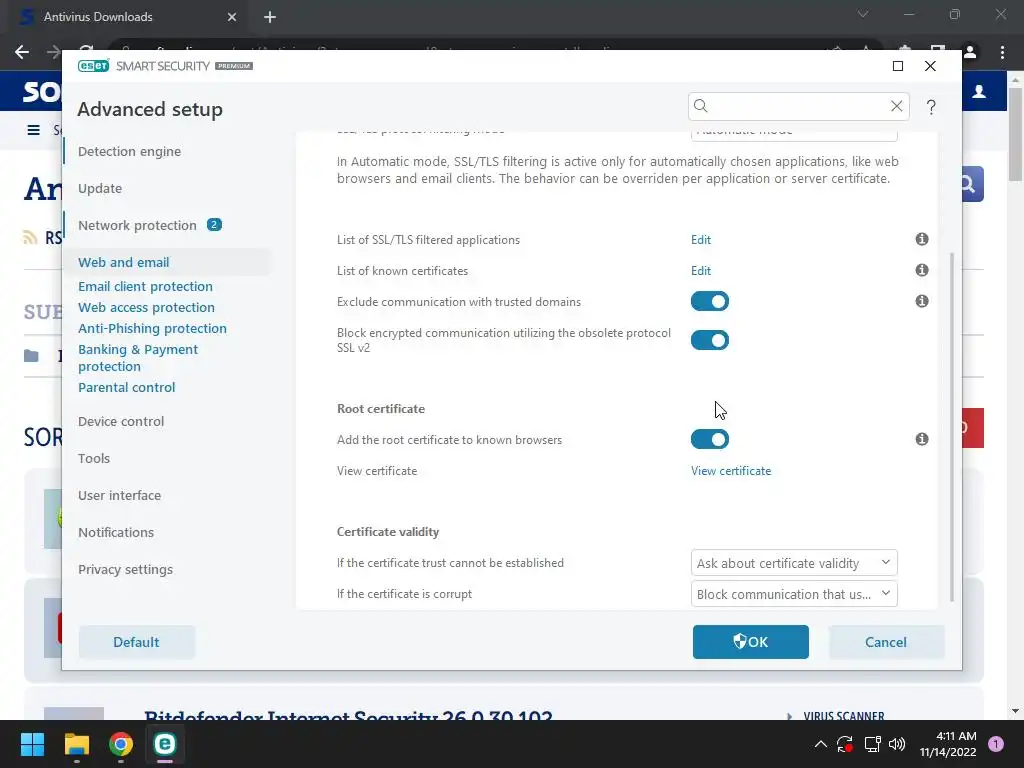Image resolution: width=1024 pixels, height=768 pixels.
Task: Click the website user account icon
Action: 979,92
